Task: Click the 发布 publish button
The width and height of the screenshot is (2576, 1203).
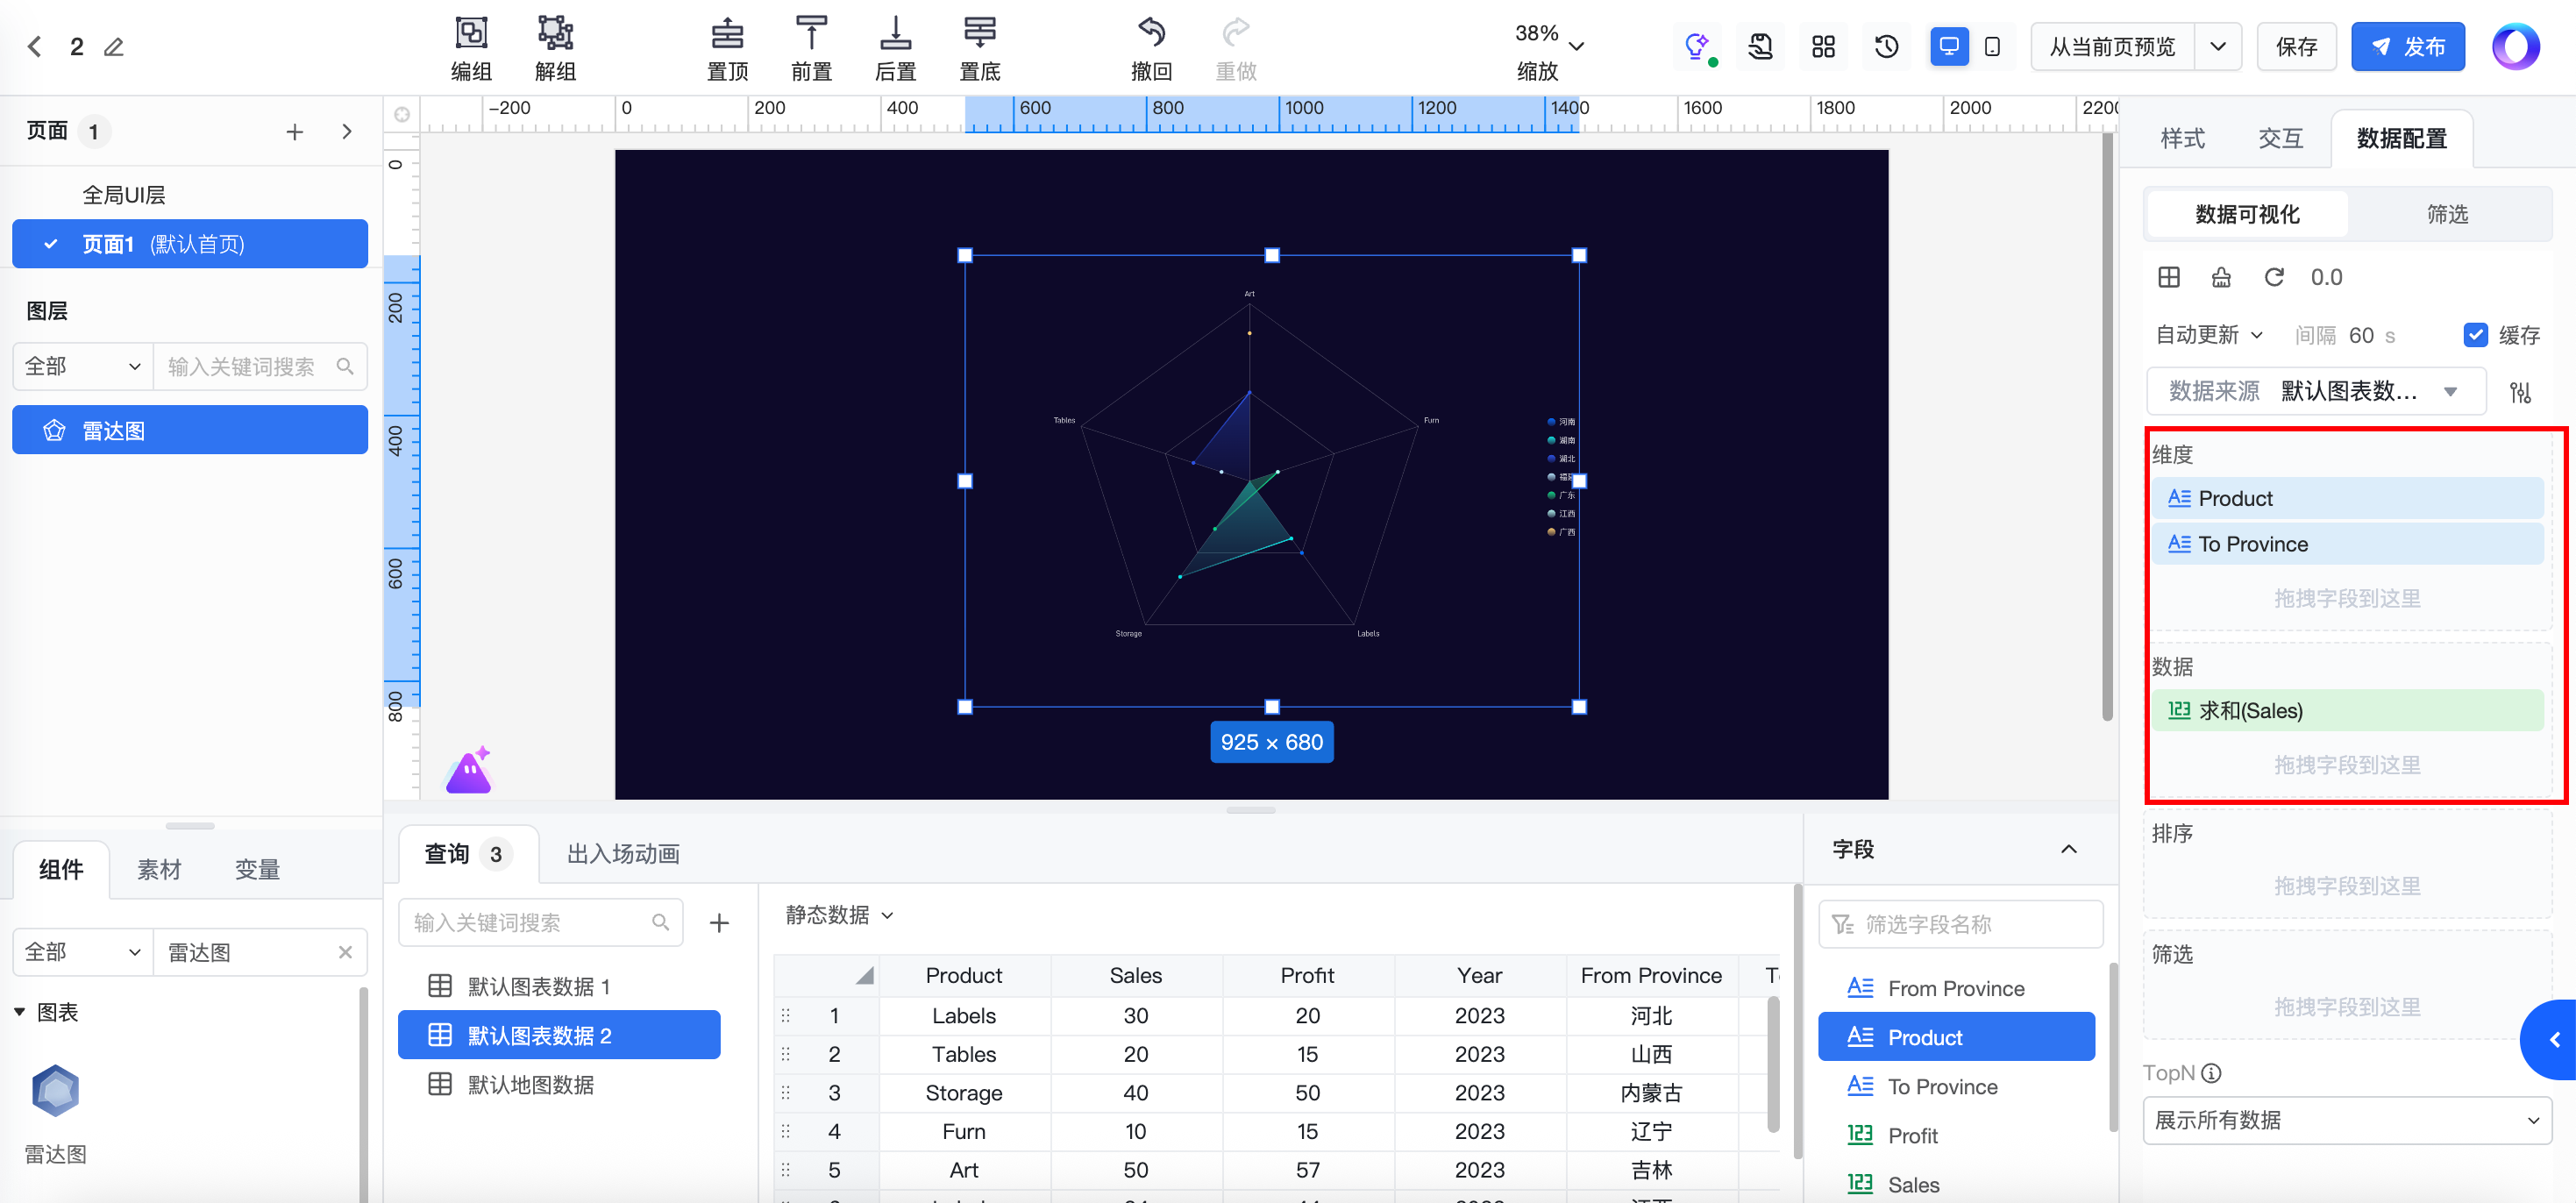Action: point(2407,47)
